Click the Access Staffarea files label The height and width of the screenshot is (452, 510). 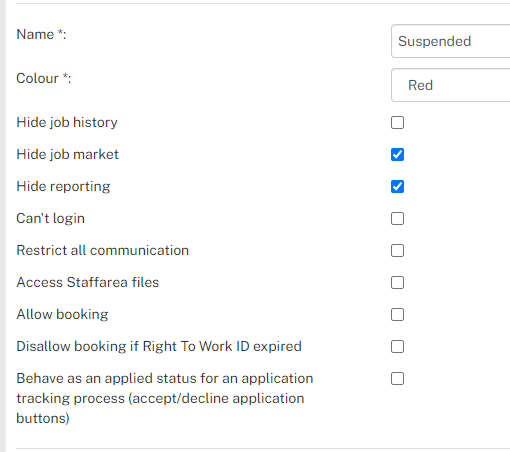point(88,282)
